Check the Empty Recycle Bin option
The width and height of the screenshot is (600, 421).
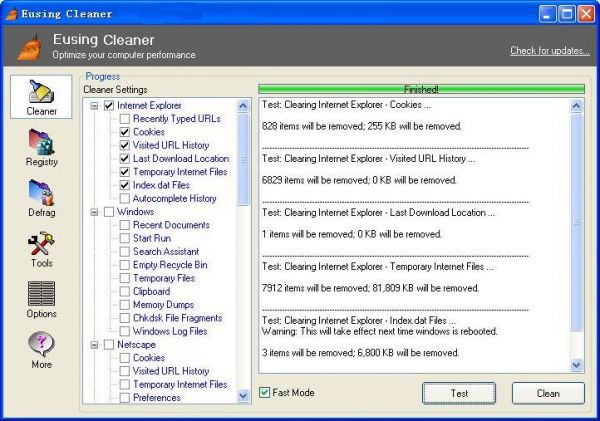coord(124,265)
